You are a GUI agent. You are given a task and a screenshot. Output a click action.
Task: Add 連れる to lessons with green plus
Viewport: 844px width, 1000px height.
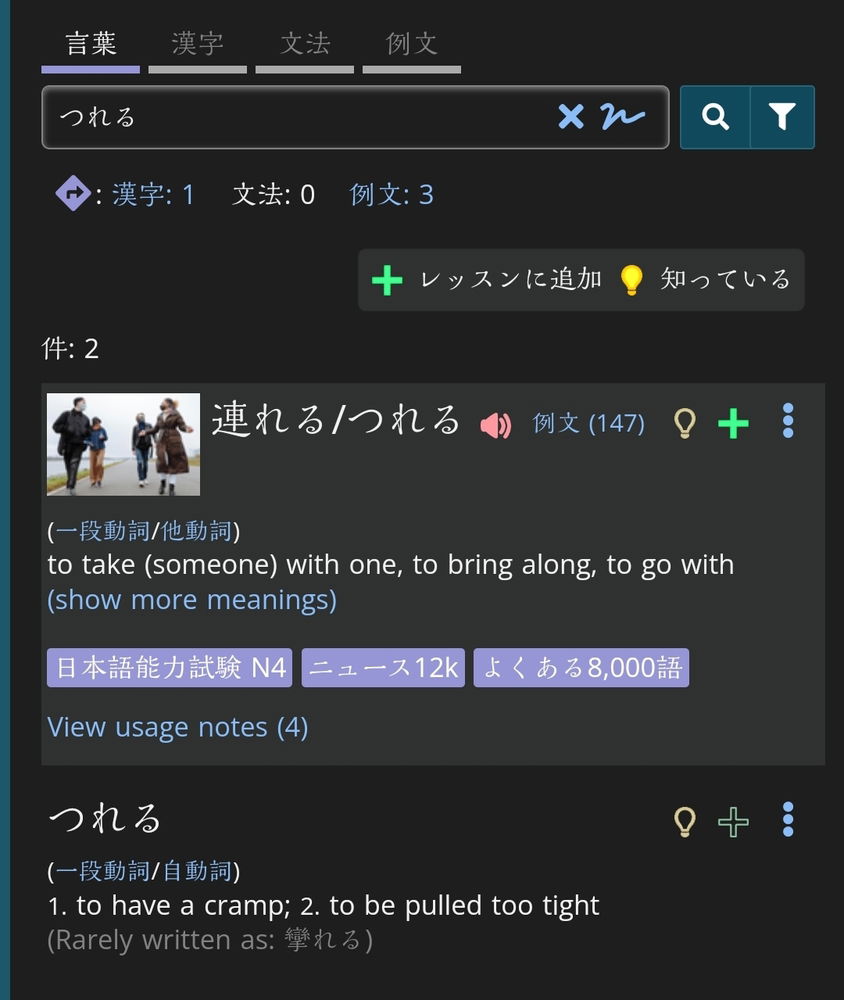tap(733, 423)
